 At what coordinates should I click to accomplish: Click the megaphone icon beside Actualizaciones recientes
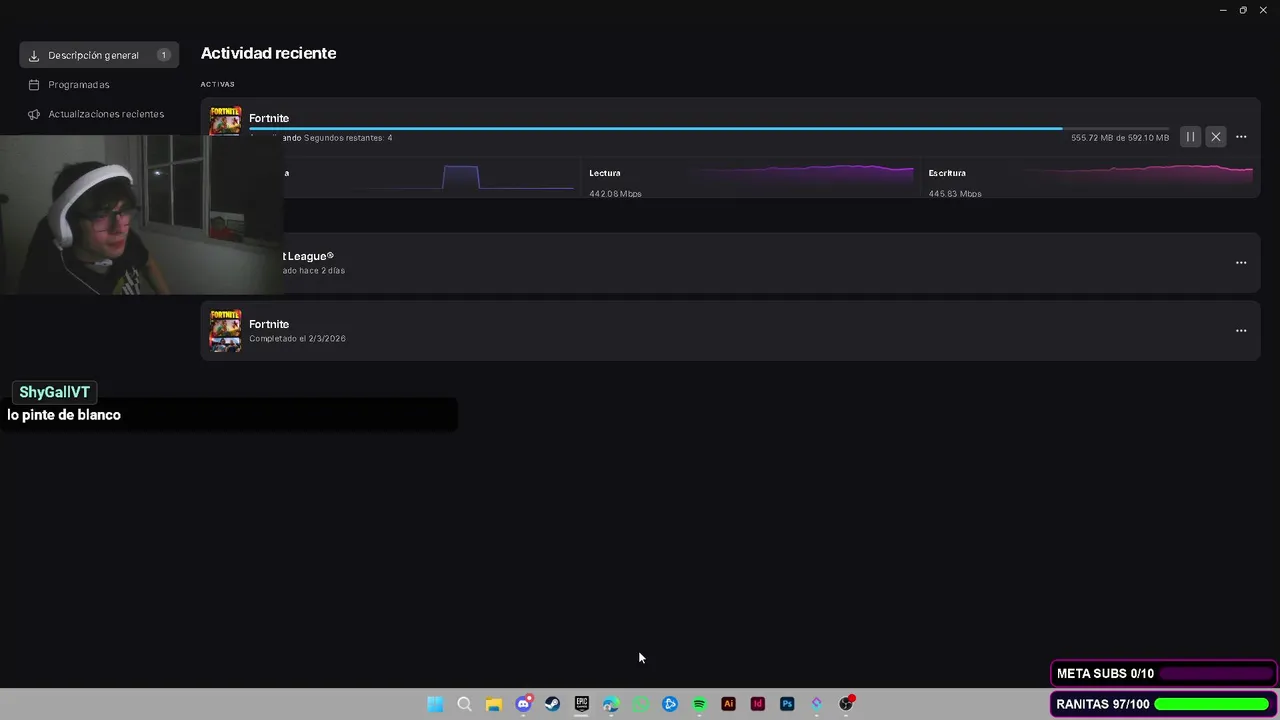tap(34, 114)
